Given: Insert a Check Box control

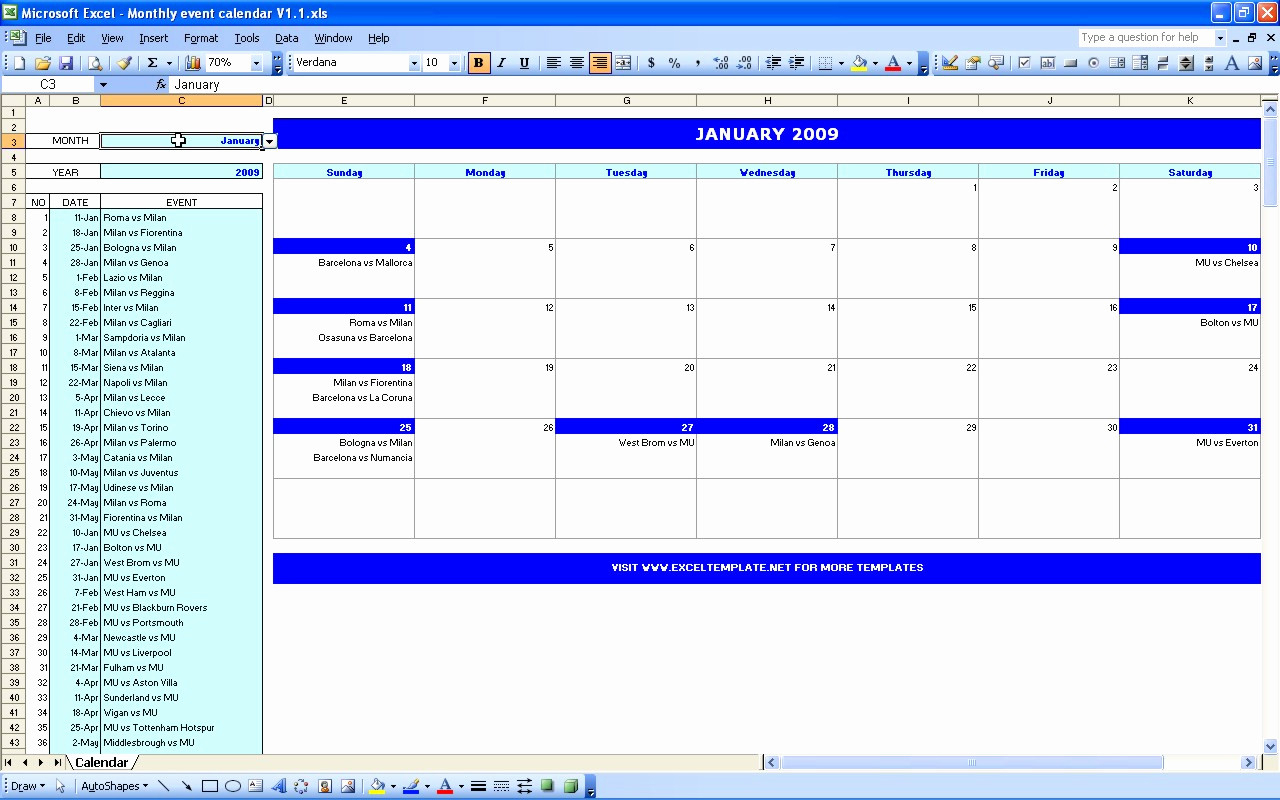Looking at the screenshot, I should 1024,63.
